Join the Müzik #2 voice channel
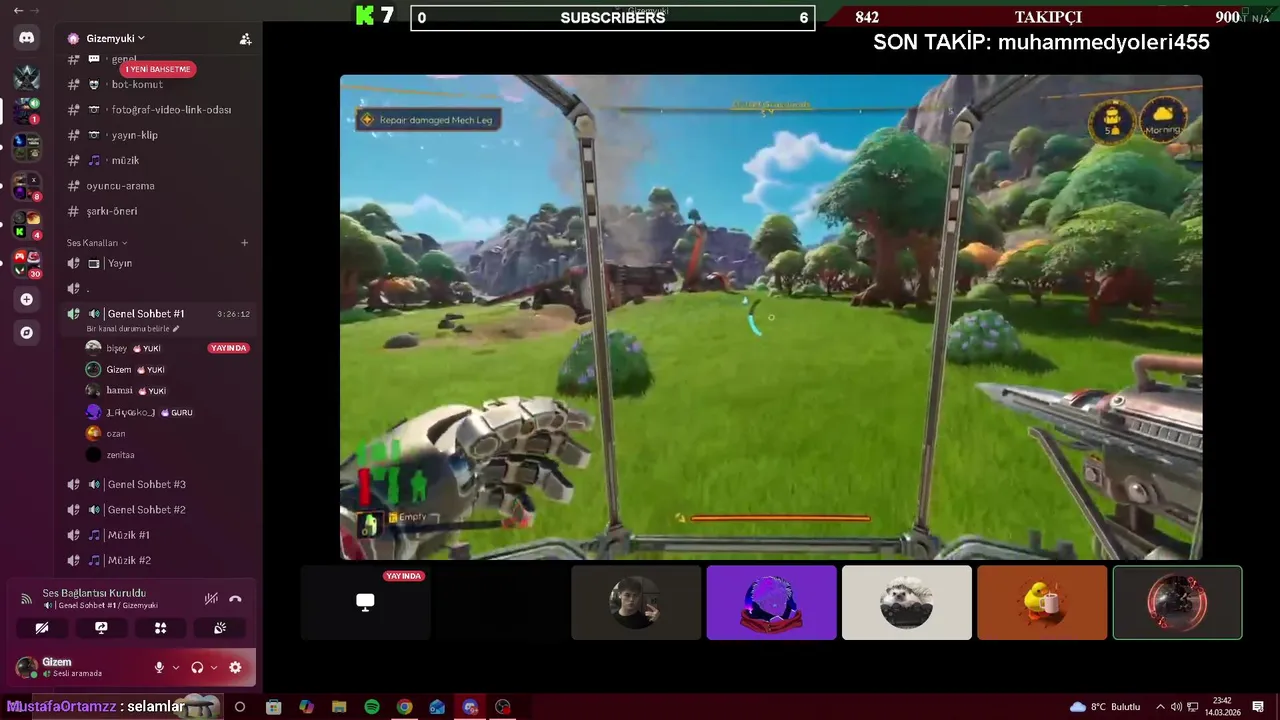 click(x=158, y=560)
